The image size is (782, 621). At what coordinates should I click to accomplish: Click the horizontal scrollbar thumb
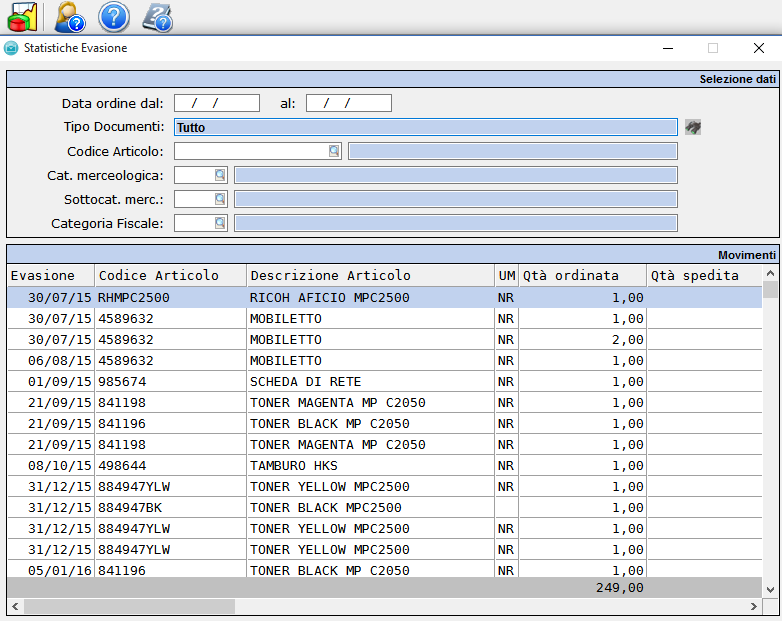coord(129,607)
